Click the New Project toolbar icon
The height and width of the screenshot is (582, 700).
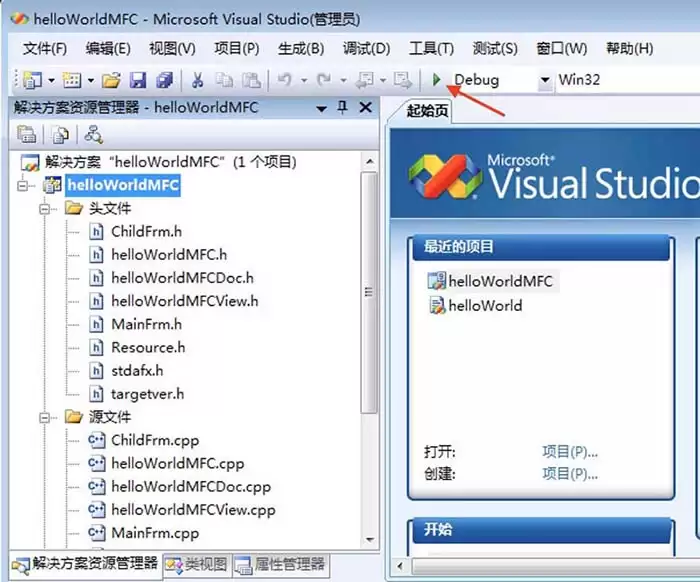pos(33,80)
